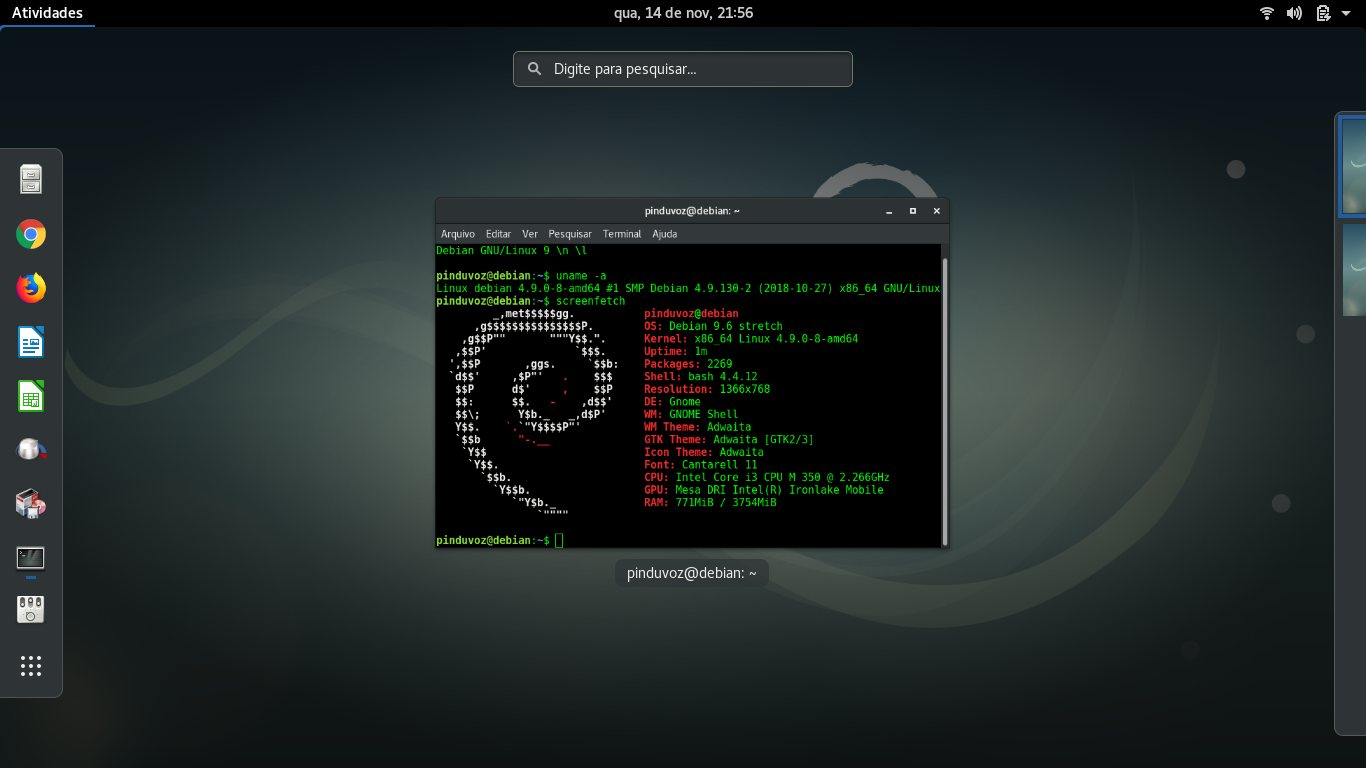Open the Wi-Fi network status icon
The height and width of the screenshot is (768, 1366).
(x=1267, y=13)
